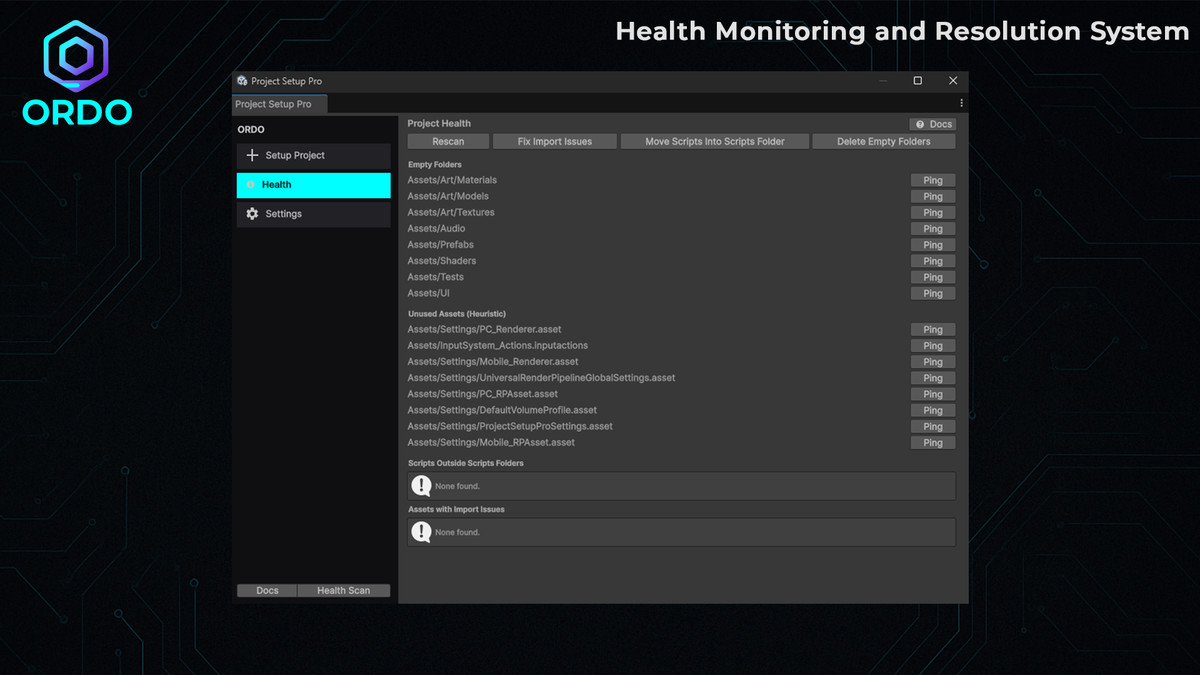Click the ORDO hexagon logo
This screenshot has height=675, width=1200.
pos(77,54)
